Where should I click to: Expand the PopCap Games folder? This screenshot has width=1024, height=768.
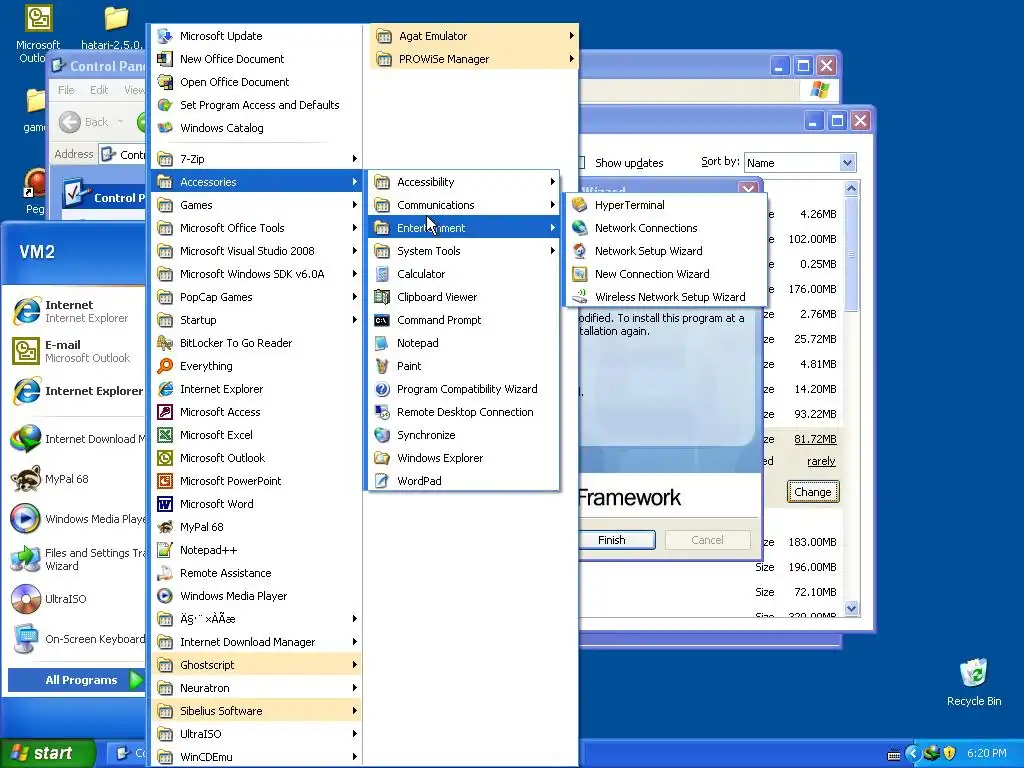tap(257, 297)
